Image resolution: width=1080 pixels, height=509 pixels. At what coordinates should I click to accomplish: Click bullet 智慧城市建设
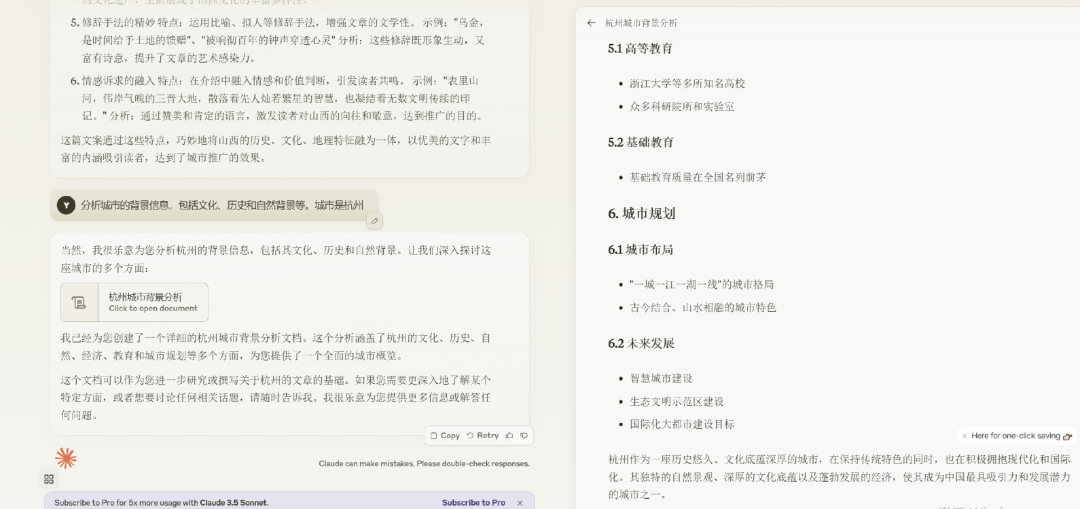661,378
